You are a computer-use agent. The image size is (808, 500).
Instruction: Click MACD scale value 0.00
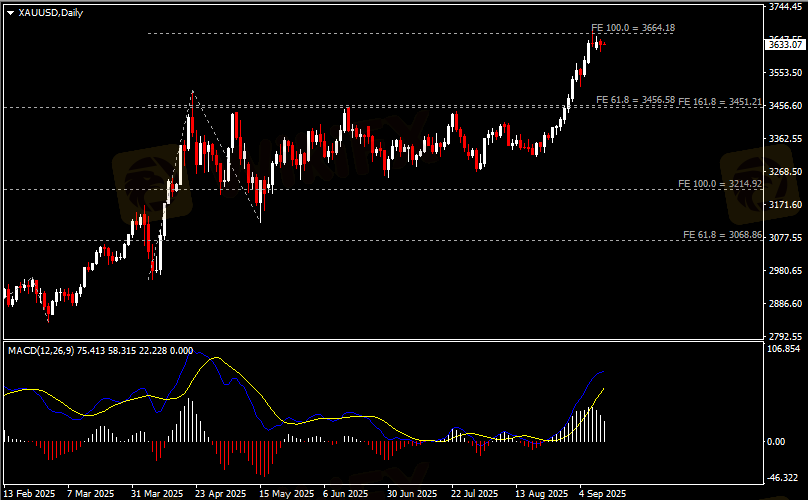(x=776, y=442)
